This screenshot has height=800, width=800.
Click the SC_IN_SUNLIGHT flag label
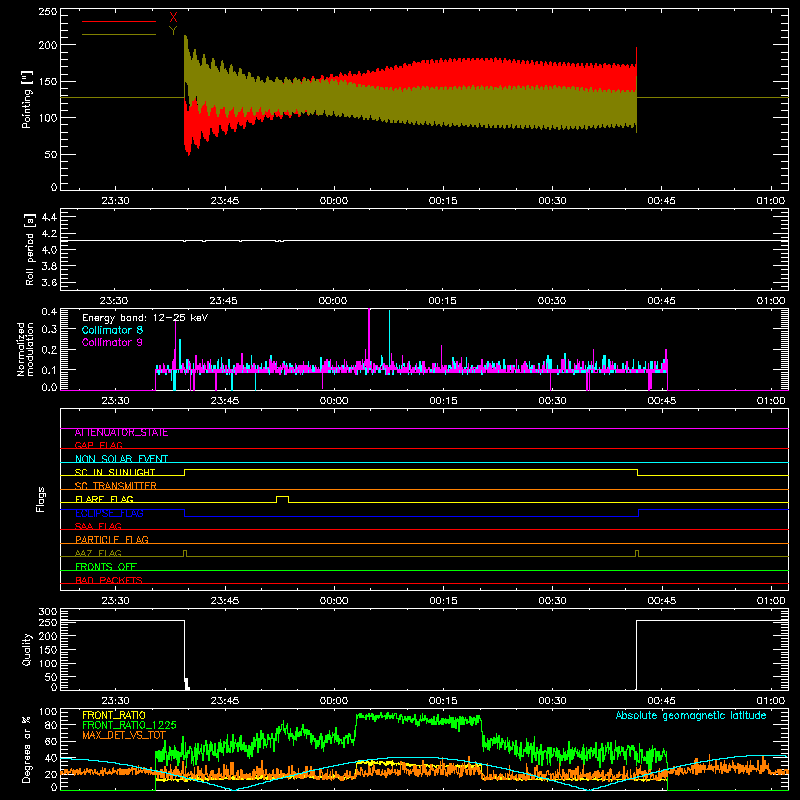click(115, 472)
